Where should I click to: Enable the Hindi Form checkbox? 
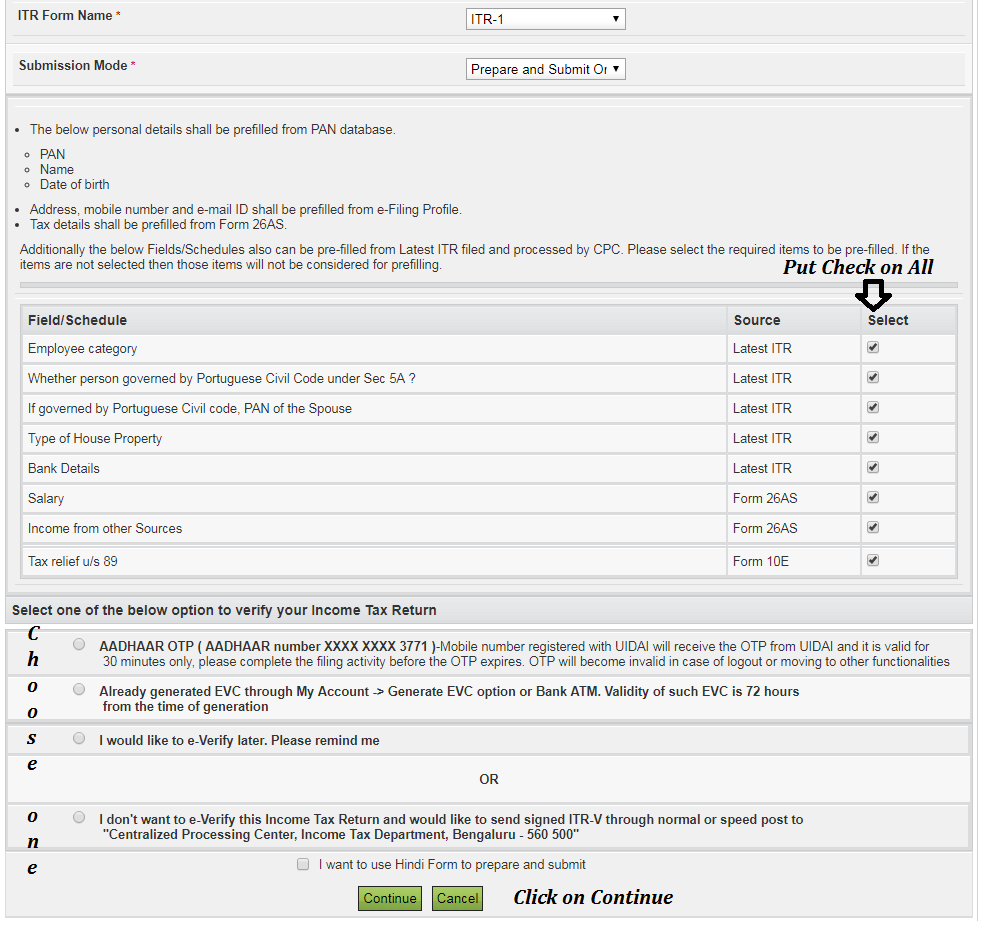[x=303, y=864]
